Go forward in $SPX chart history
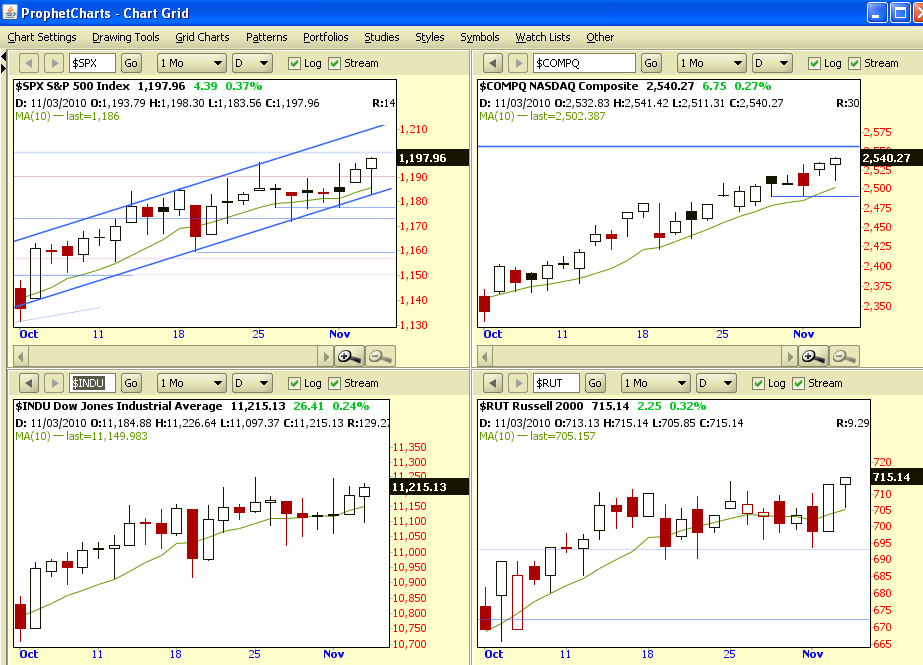Image resolution: width=923 pixels, height=665 pixels. tap(54, 63)
